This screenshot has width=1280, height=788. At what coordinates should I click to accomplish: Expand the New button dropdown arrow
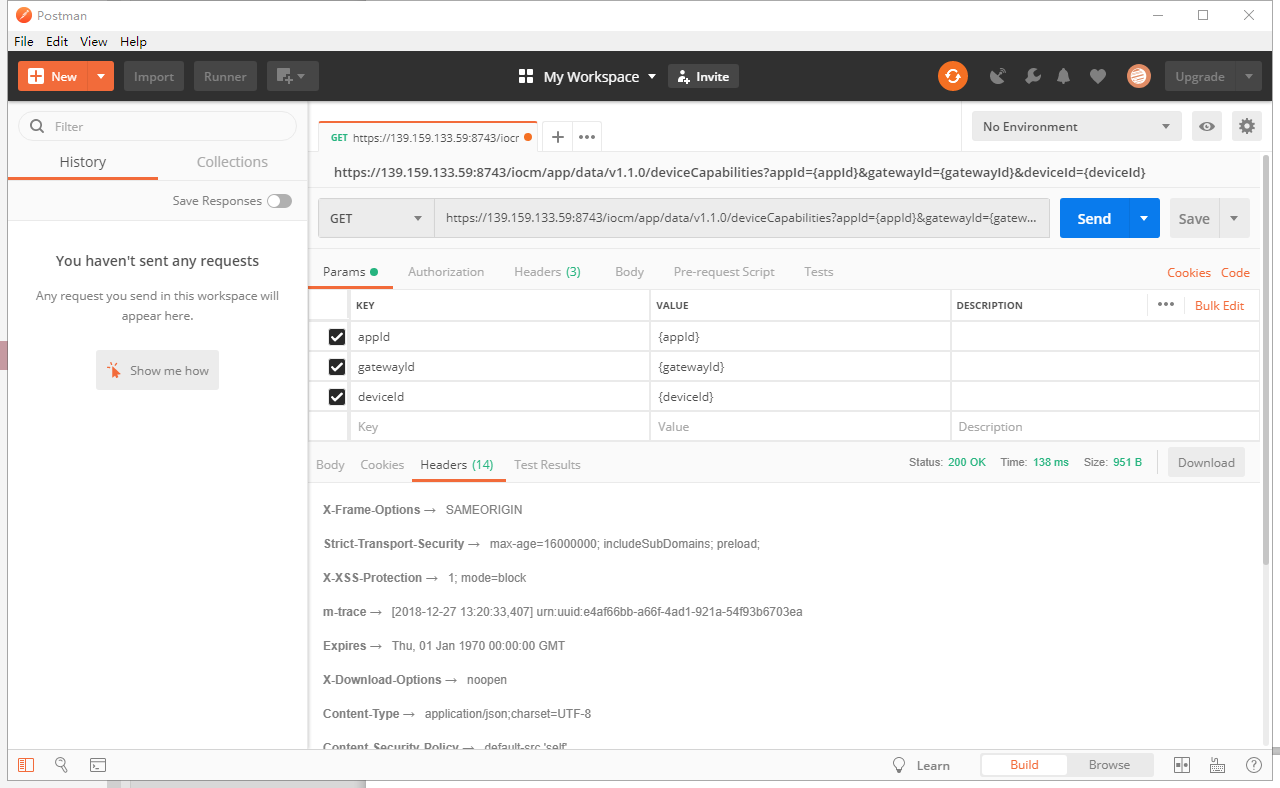pyautogui.click(x=101, y=76)
